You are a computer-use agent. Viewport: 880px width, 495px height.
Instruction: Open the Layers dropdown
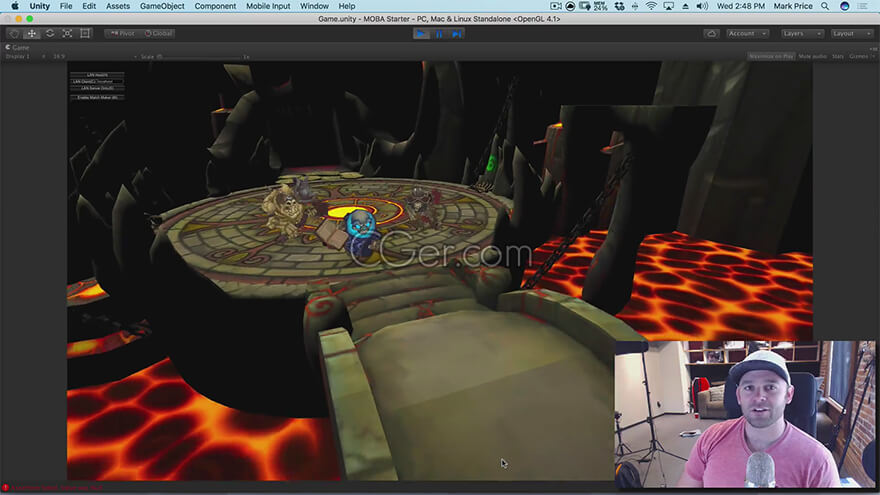coord(802,34)
